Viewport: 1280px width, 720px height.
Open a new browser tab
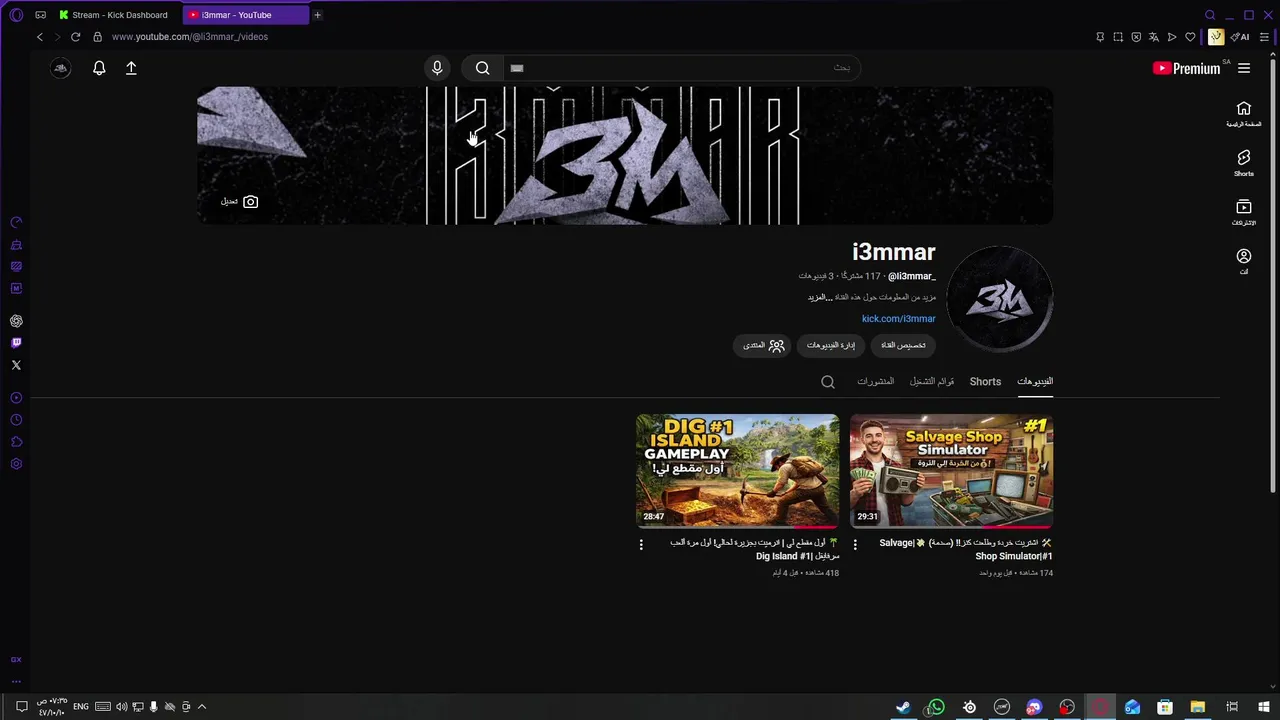click(x=318, y=15)
